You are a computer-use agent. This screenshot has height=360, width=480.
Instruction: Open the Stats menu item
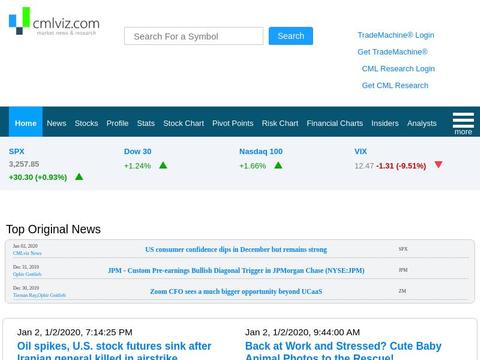click(146, 123)
